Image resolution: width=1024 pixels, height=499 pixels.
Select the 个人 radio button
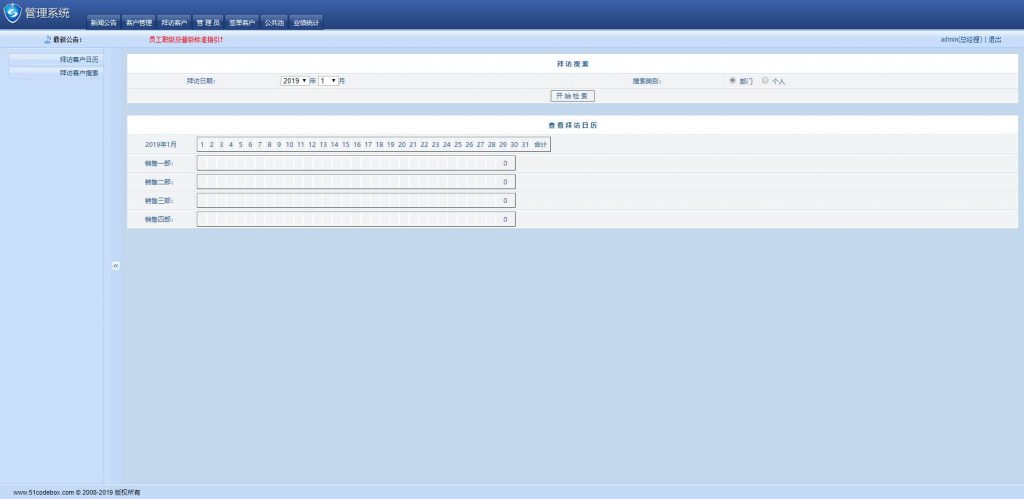tap(765, 80)
